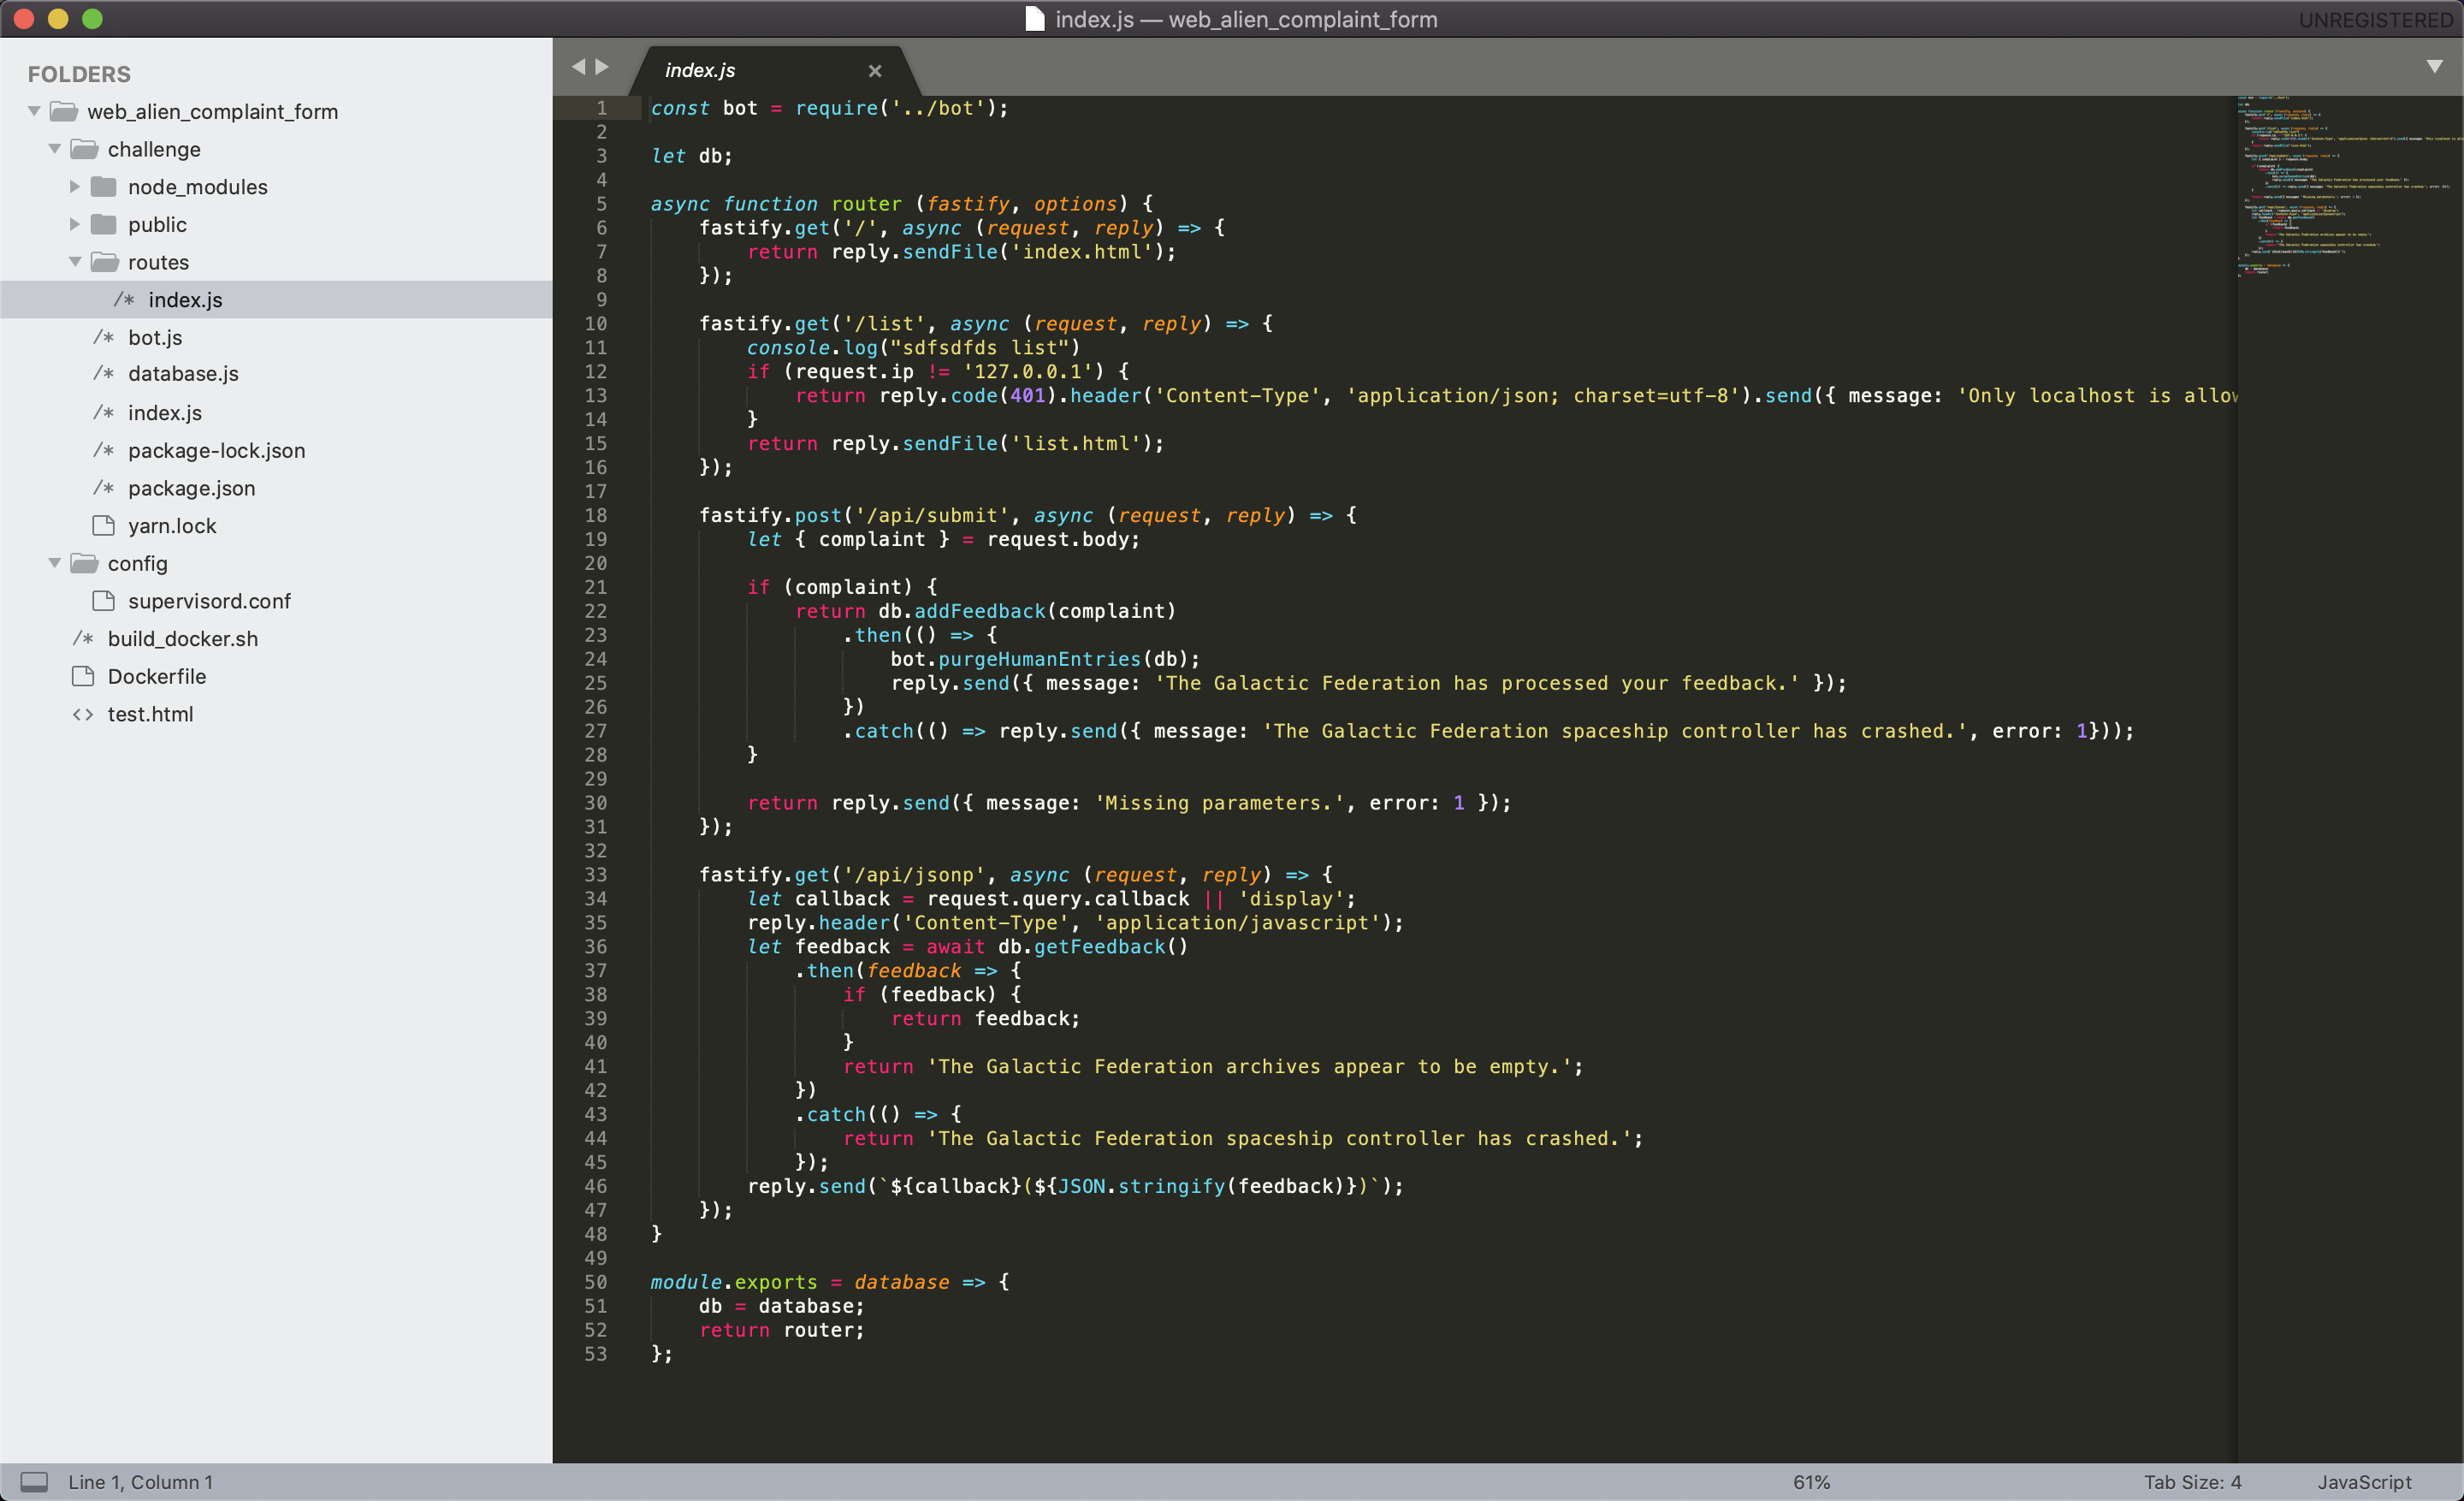Click the UNREGISTERED label in title bar

pyautogui.click(x=2375, y=19)
